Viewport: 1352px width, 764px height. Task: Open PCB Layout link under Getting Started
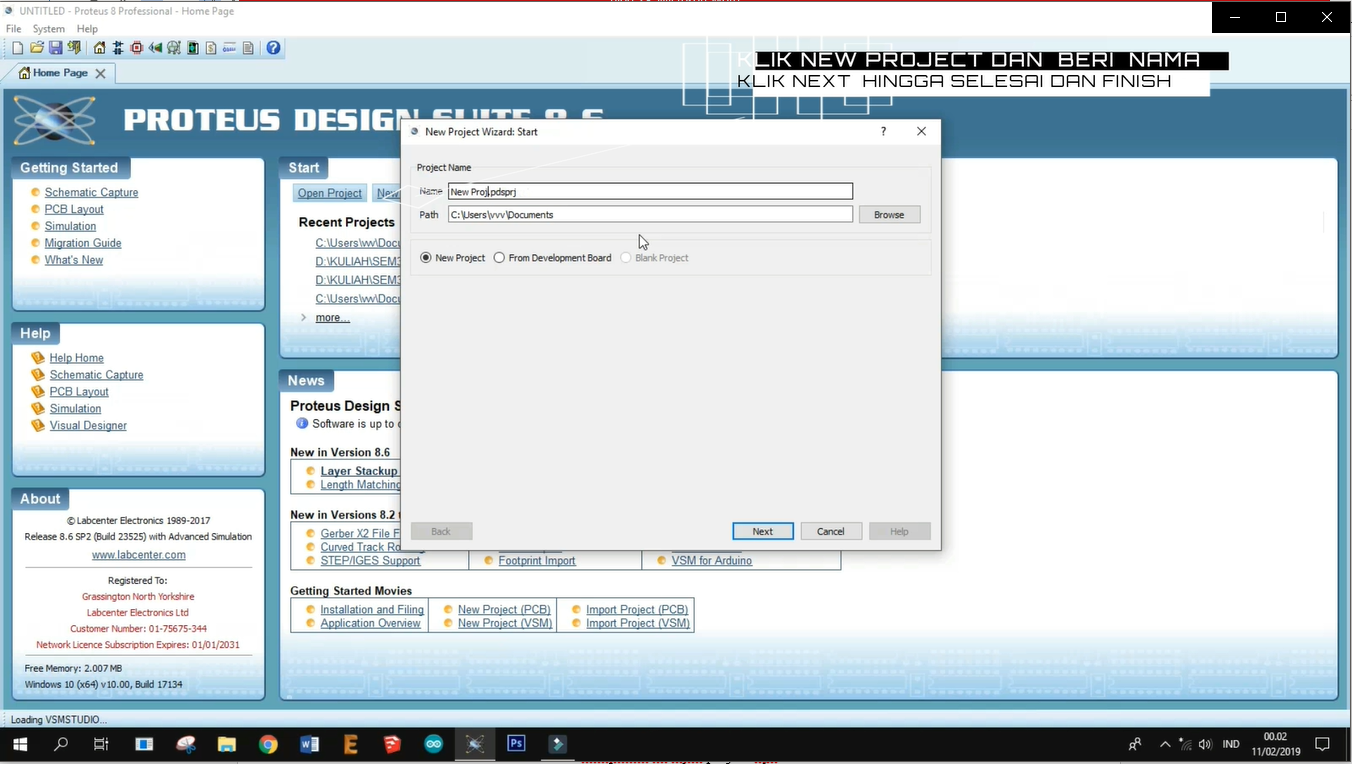[x=74, y=209]
